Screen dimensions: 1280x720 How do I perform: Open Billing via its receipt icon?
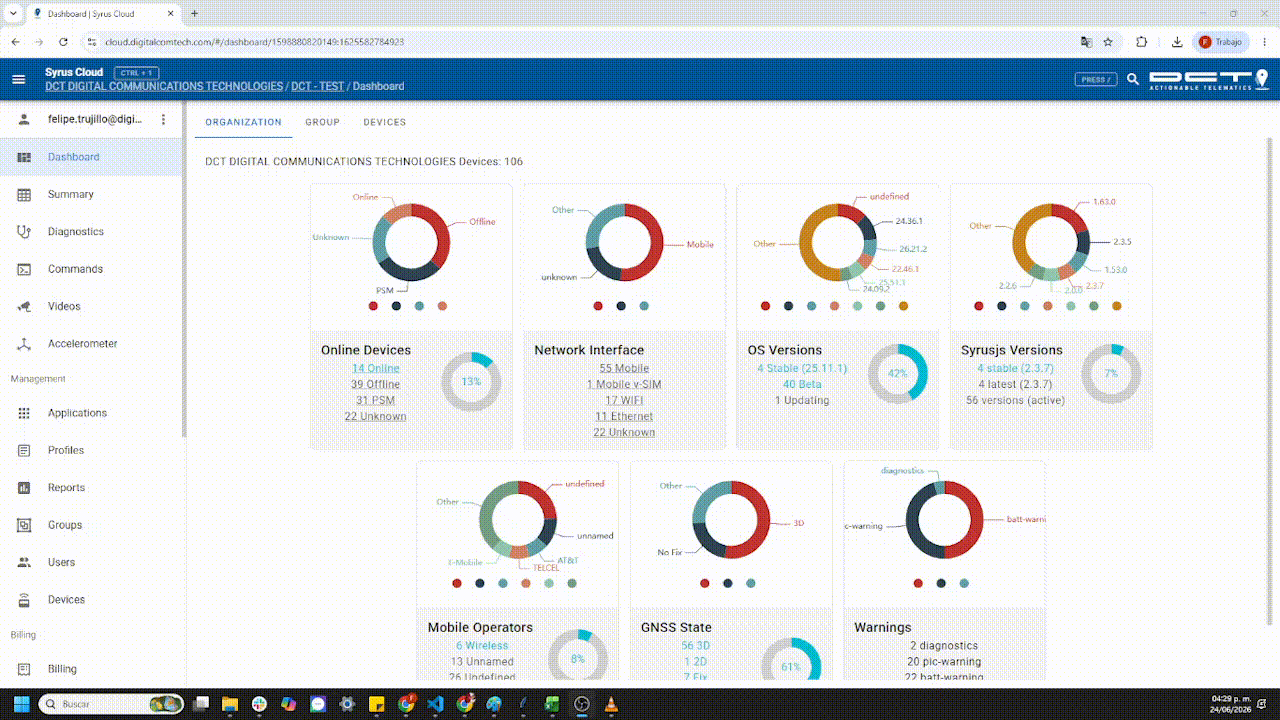click(x=25, y=669)
